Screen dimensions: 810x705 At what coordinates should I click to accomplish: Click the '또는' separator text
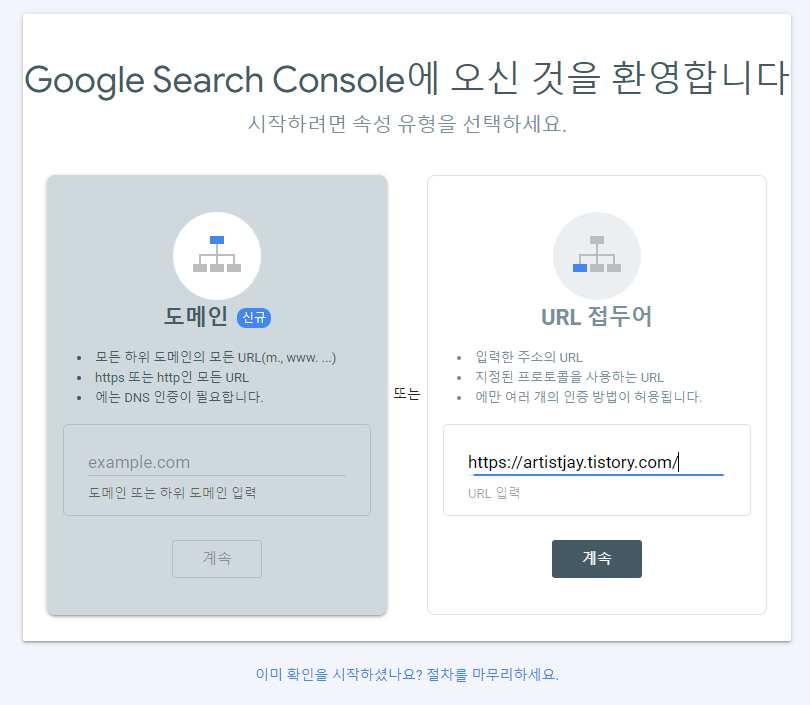pos(407,394)
